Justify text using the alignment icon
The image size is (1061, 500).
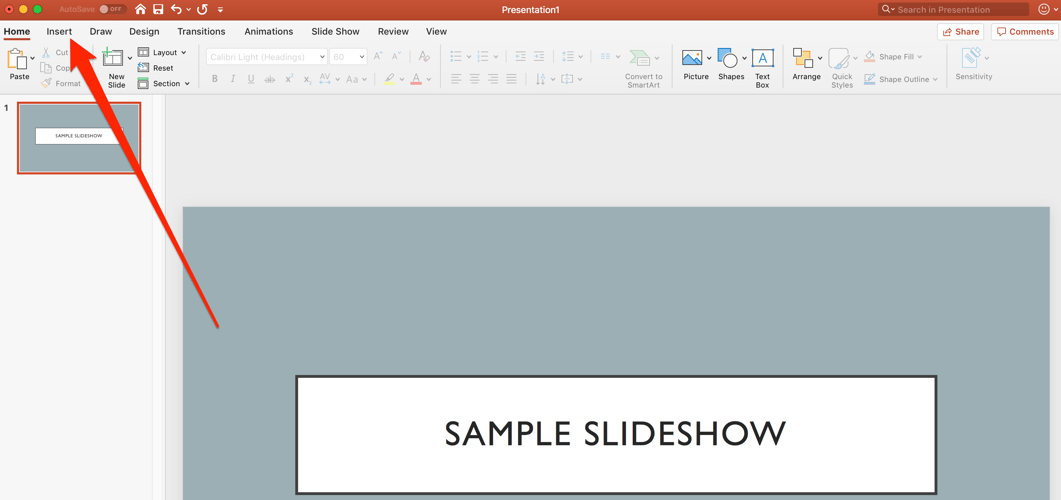[511, 79]
